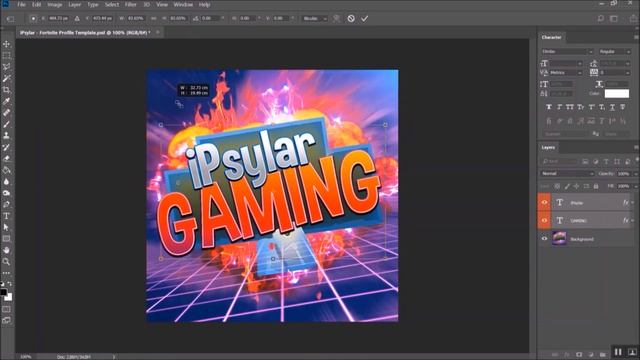
Task: Select the Rectangle shape tool
Action: [6, 238]
